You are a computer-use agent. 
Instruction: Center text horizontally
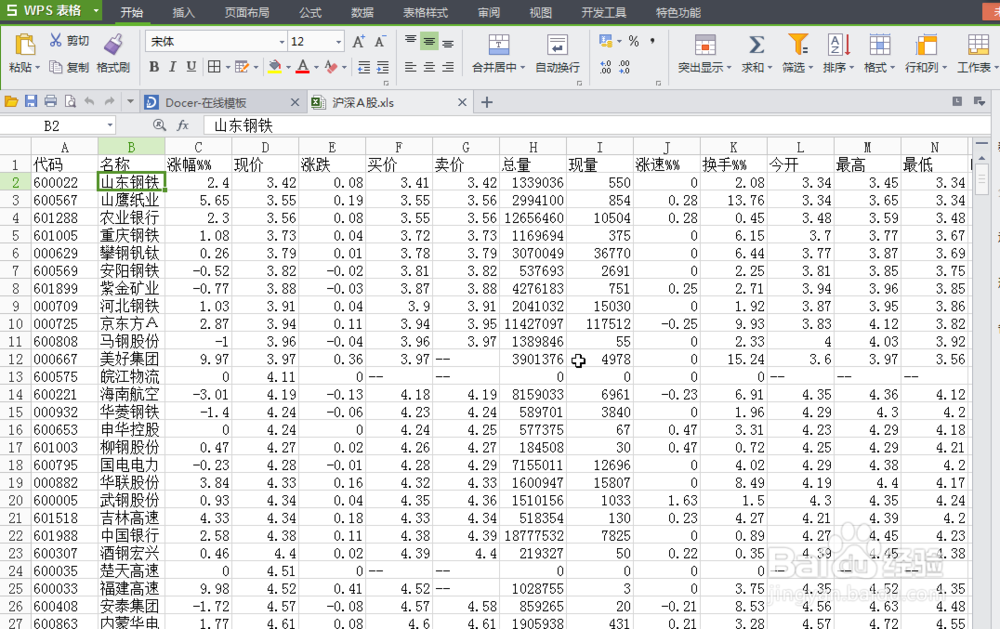[429, 67]
